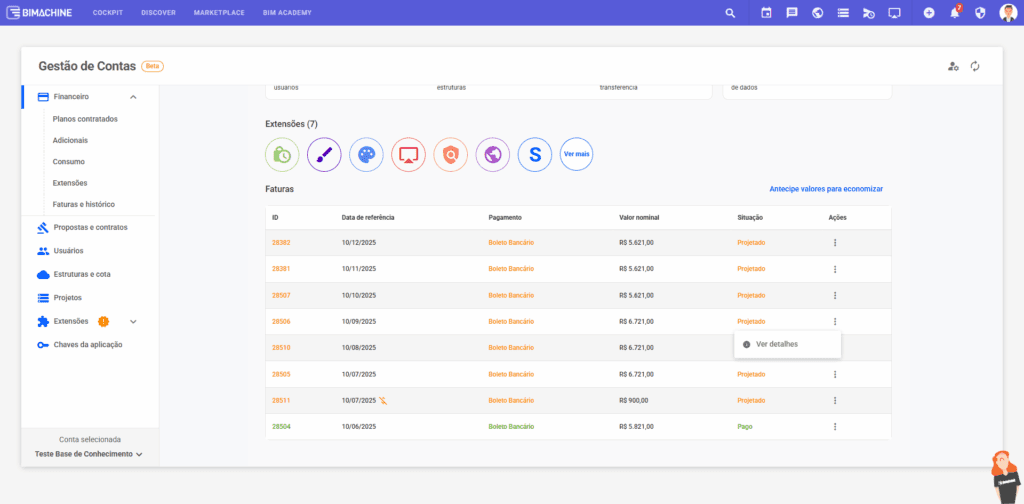1024x504 pixels.
Task: Open the orange shield search extension
Action: (x=451, y=155)
